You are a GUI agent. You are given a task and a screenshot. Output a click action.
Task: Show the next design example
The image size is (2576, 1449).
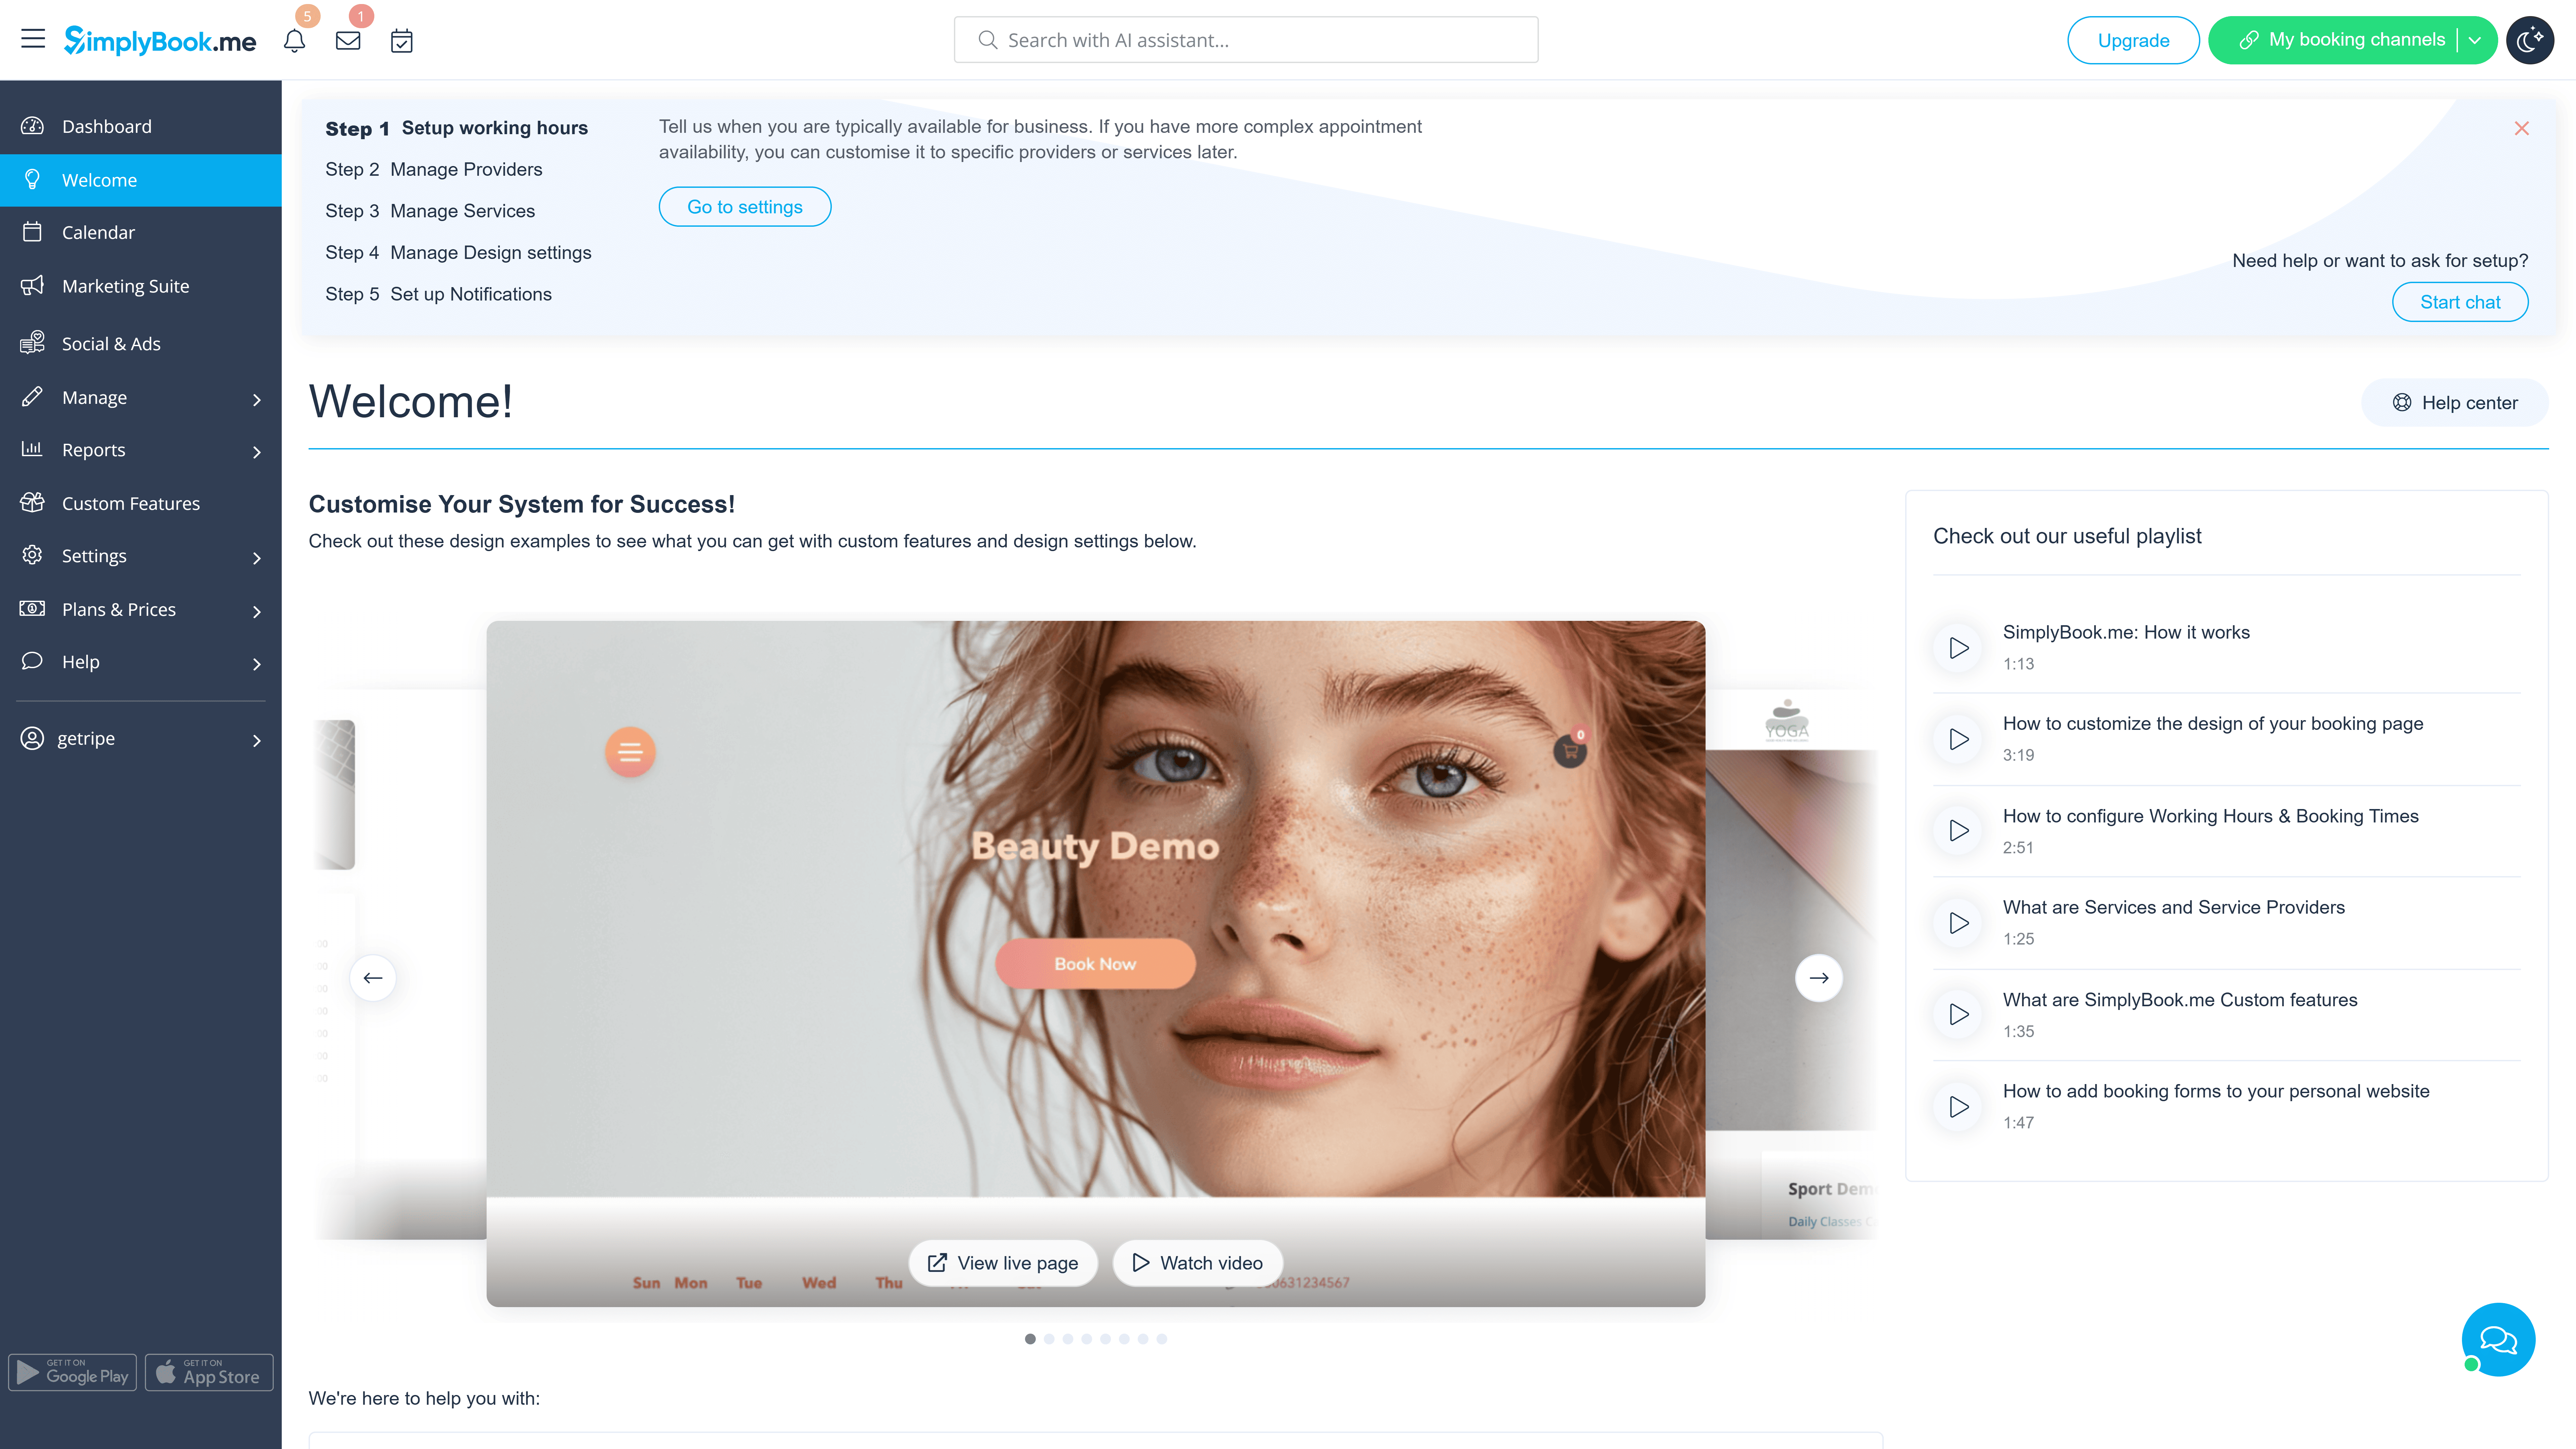pyautogui.click(x=1819, y=978)
